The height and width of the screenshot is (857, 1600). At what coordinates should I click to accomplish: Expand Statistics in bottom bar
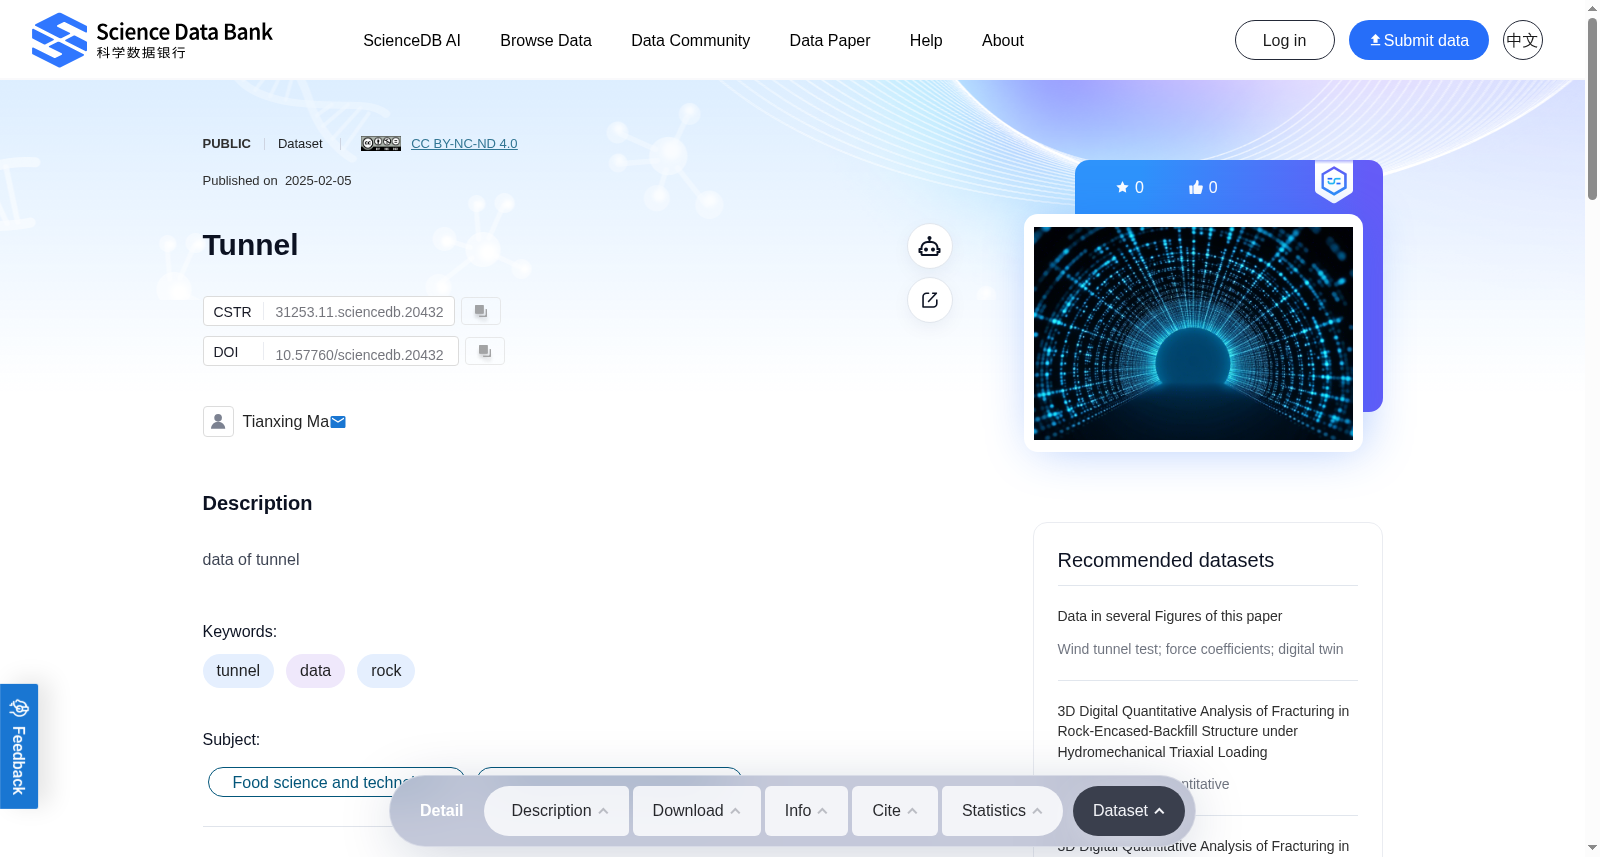click(x=1002, y=811)
